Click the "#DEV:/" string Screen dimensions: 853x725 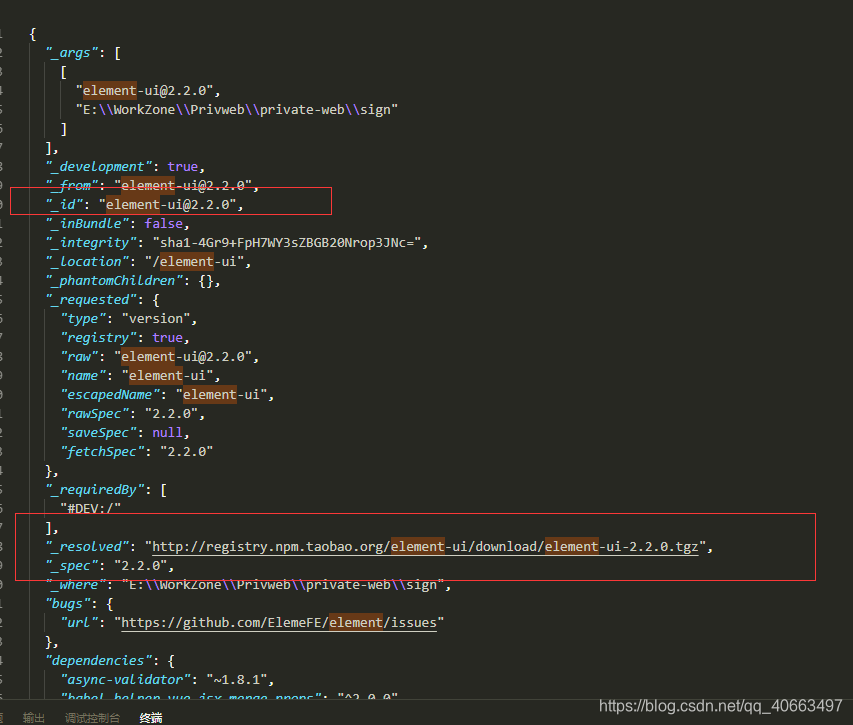click(90, 509)
